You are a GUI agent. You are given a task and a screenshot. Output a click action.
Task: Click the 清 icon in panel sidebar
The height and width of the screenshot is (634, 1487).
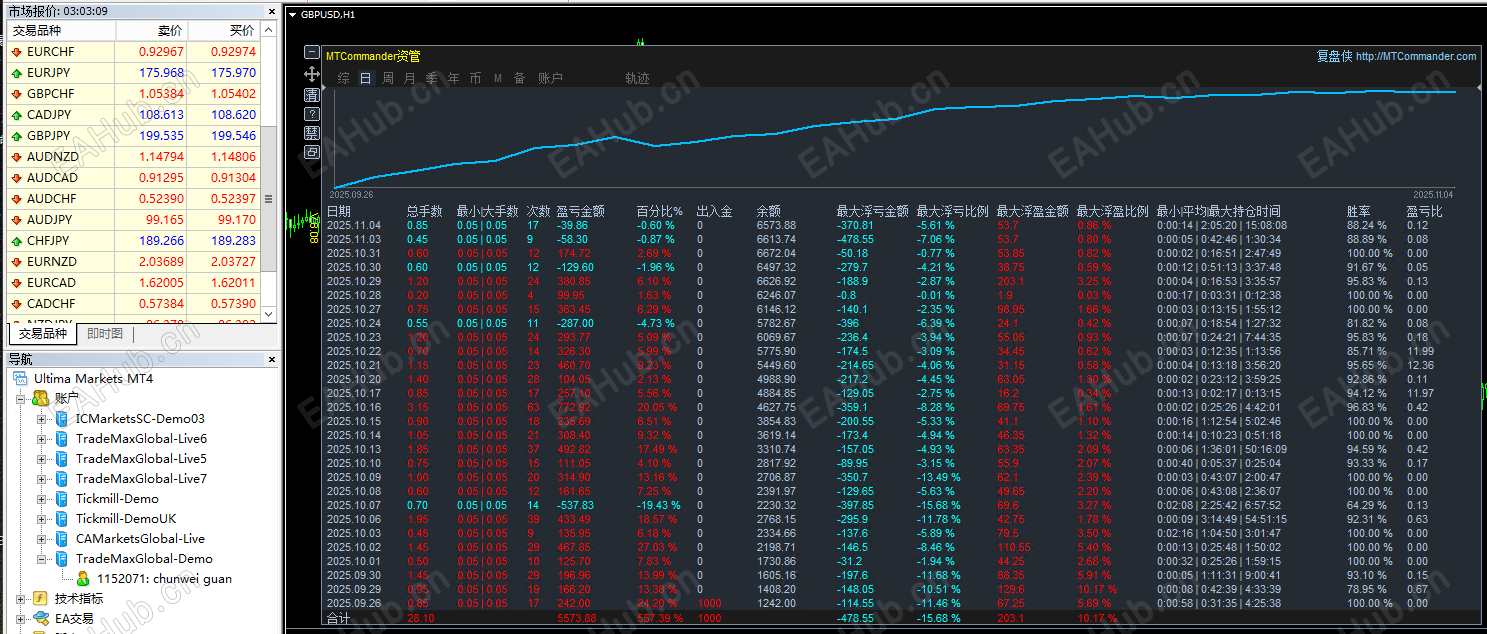tap(311, 94)
